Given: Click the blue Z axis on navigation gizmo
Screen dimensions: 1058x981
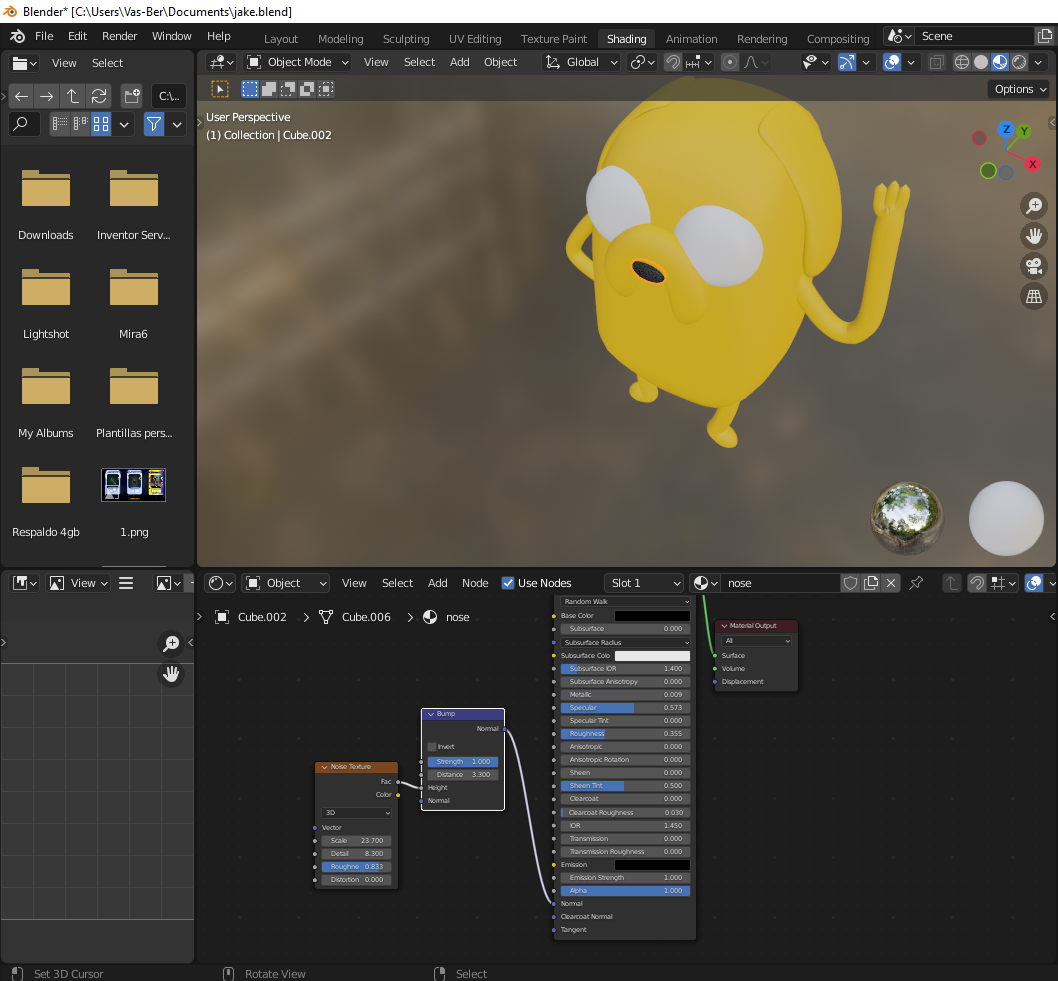Looking at the screenshot, I should pyautogui.click(x=1006, y=130).
